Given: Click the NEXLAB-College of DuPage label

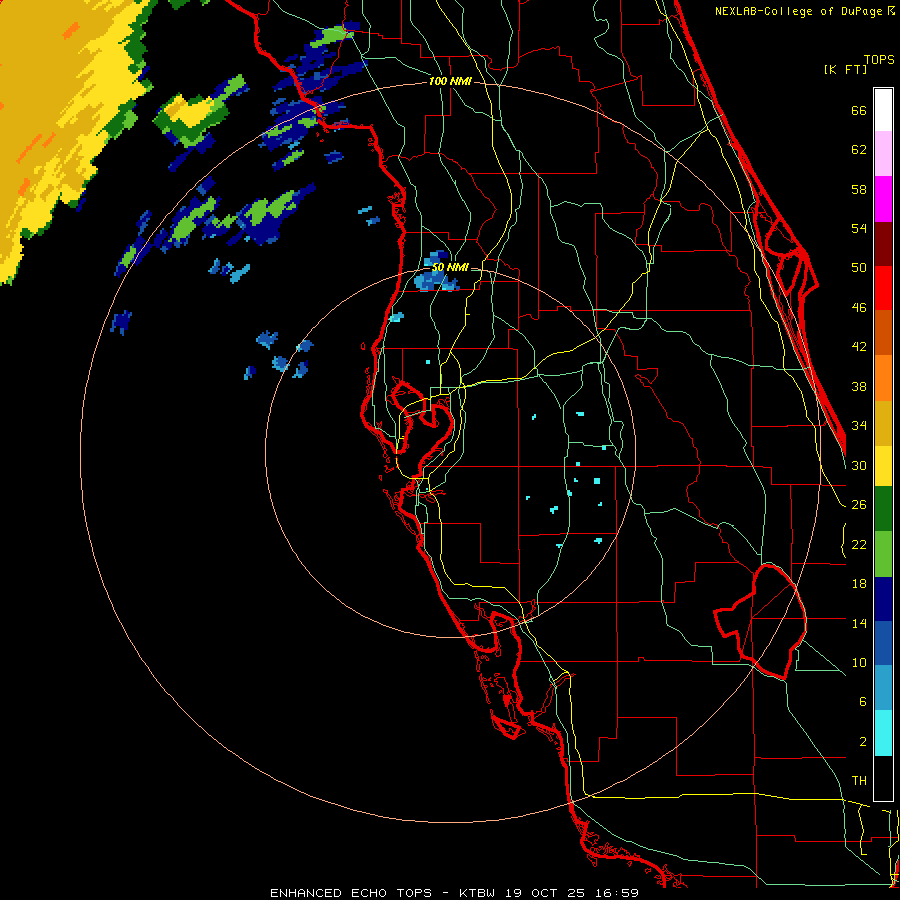Looking at the screenshot, I should [x=804, y=11].
